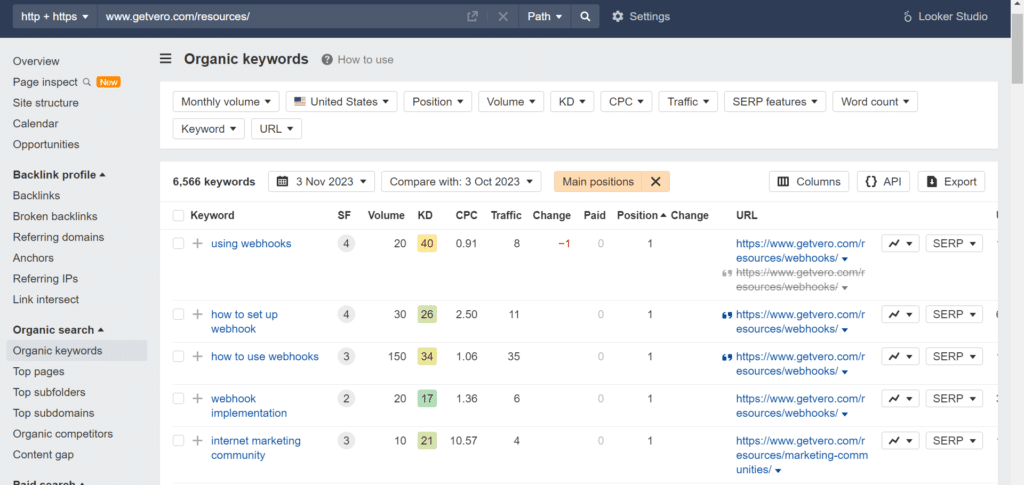This screenshot has width=1024, height=485.
Task: Check the how to use webhooks checkbox
Action: pos(178,356)
